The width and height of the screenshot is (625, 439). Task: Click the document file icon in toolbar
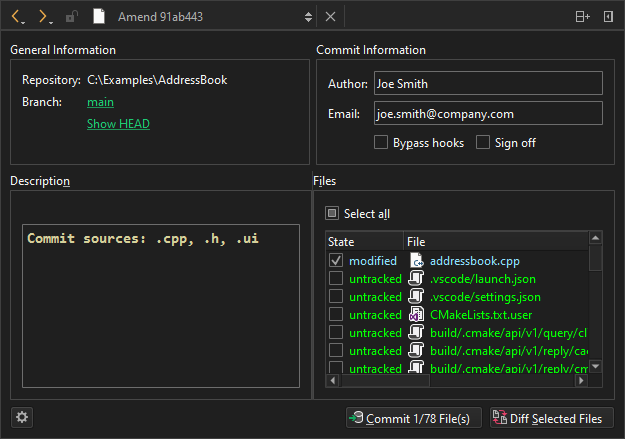[98, 17]
